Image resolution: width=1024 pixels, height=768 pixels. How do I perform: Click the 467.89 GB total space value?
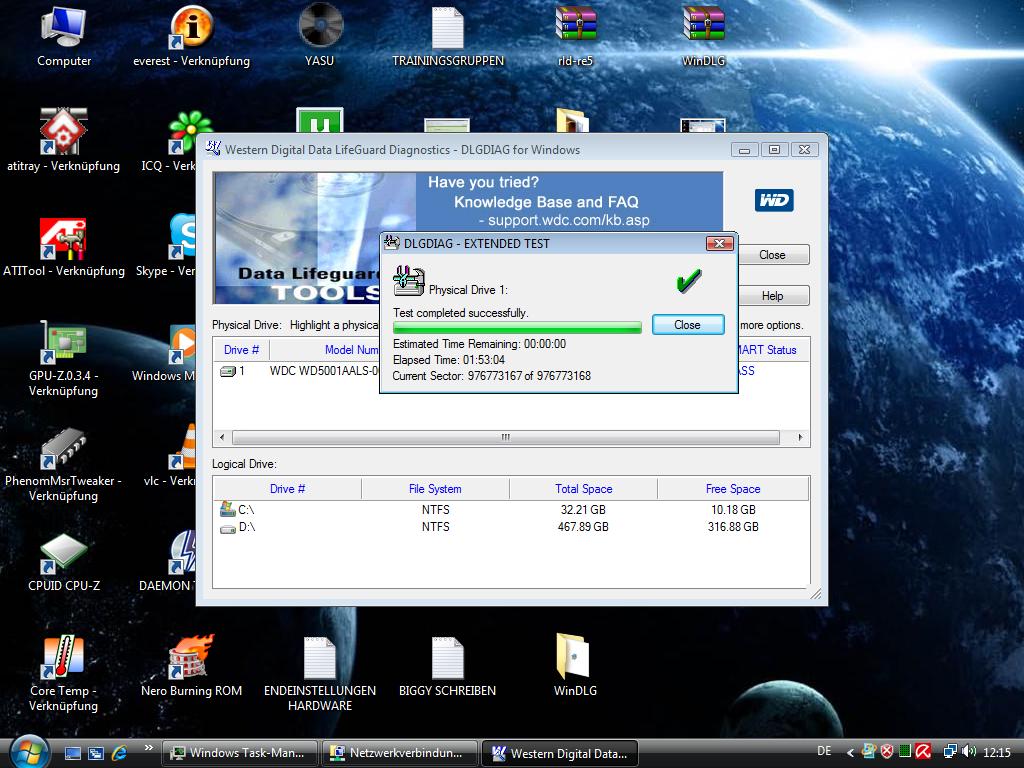583,526
